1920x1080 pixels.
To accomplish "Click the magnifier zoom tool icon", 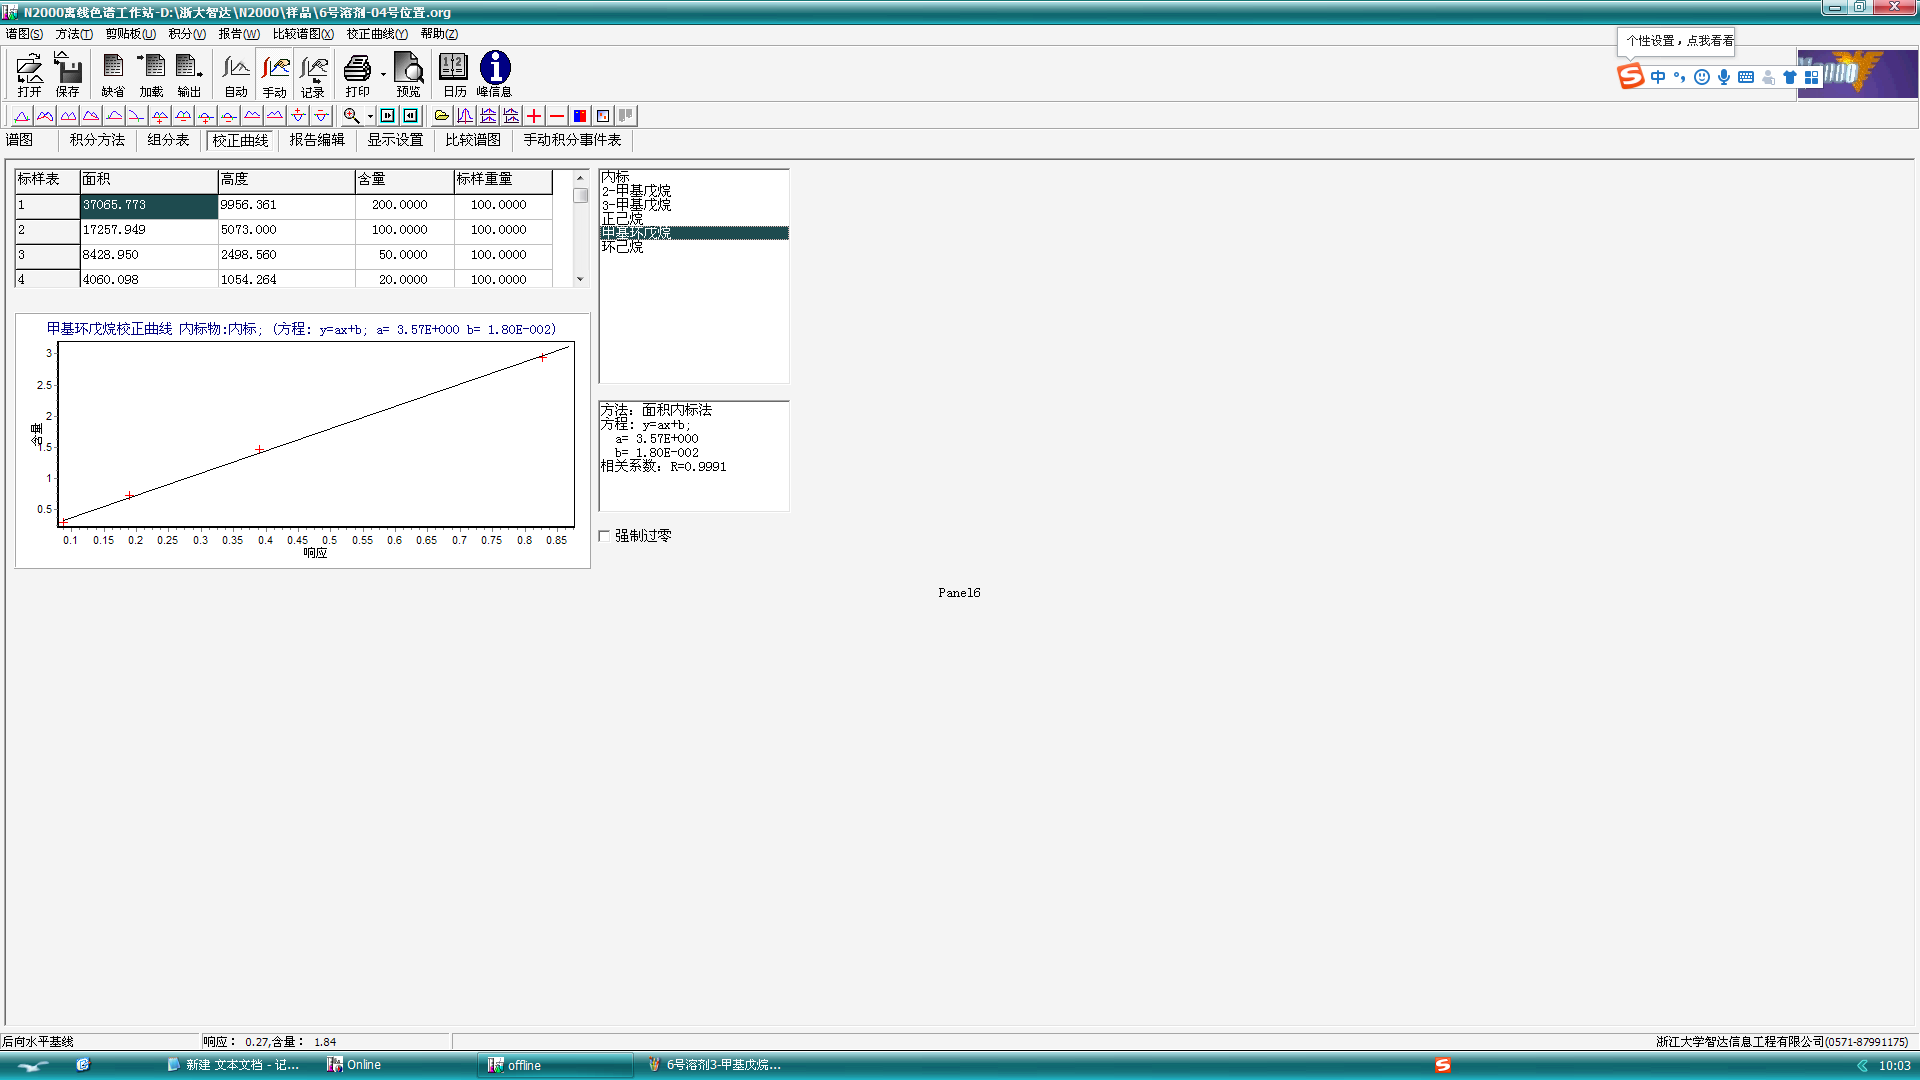I will click(x=351, y=116).
